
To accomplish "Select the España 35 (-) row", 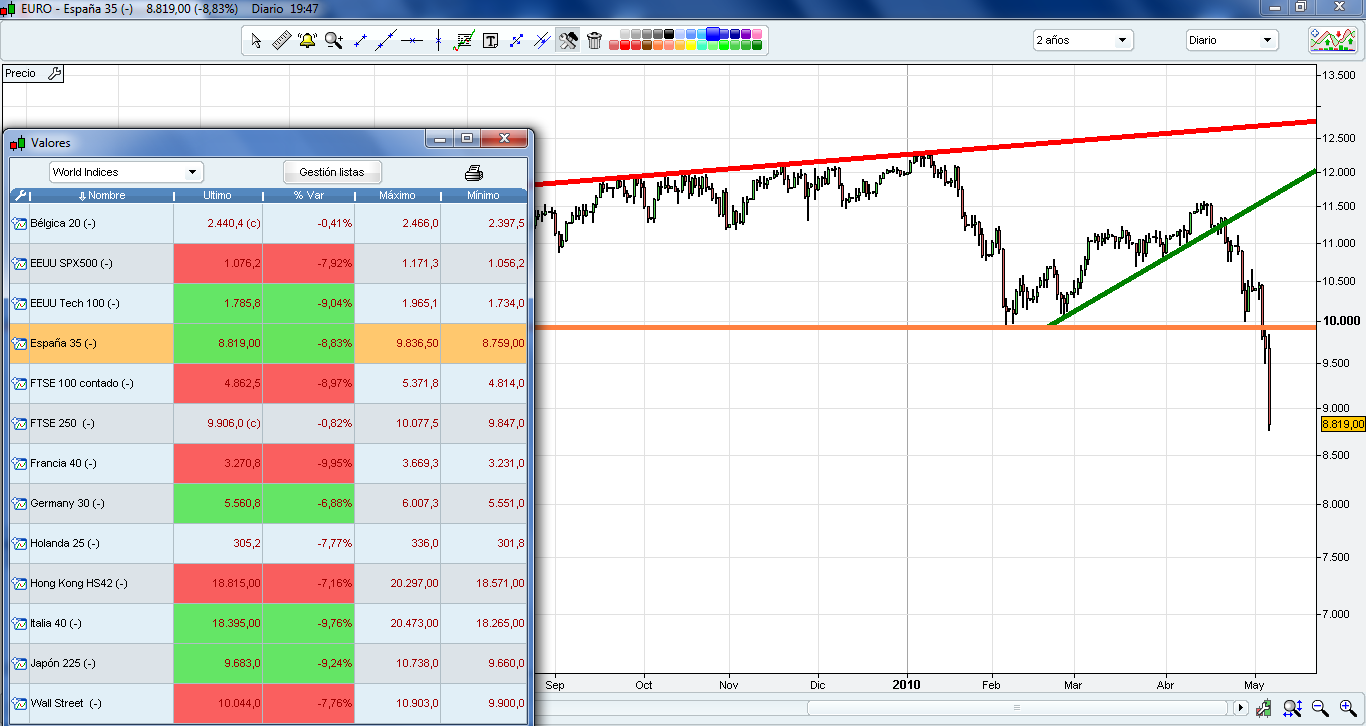I will pos(268,343).
